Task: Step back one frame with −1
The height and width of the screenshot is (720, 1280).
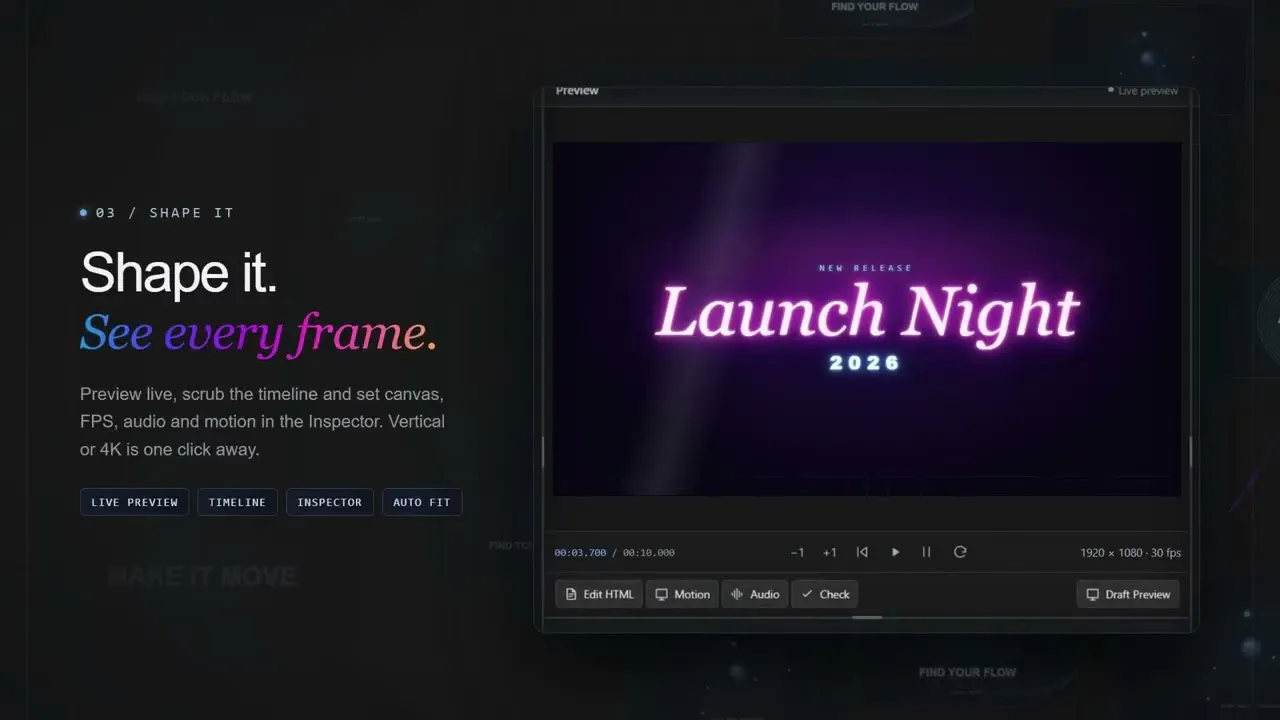Action: point(797,552)
